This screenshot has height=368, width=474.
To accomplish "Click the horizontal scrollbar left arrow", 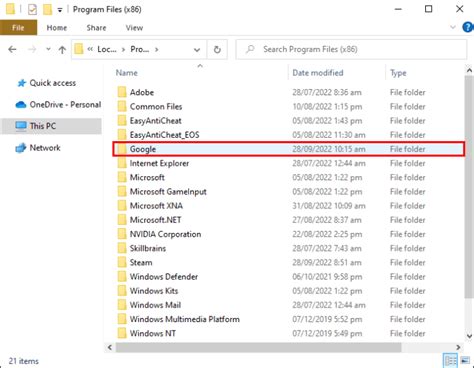I will [110, 347].
